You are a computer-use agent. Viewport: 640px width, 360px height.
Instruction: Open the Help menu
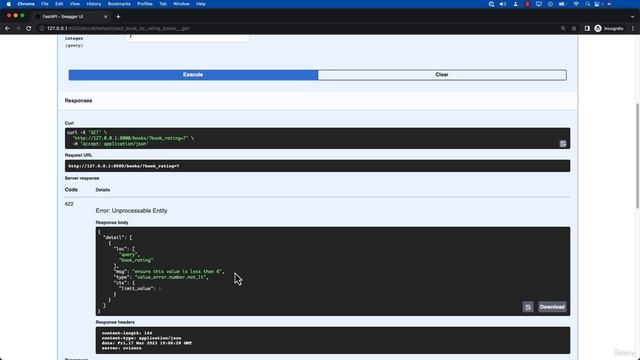click(x=200, y=4)
